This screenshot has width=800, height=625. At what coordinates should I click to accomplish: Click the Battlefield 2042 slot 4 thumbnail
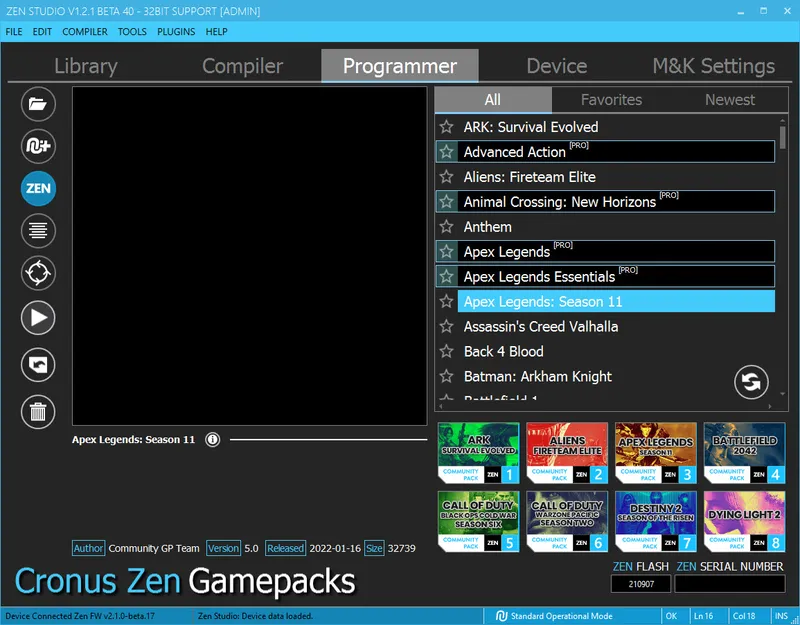coord(744,453)
